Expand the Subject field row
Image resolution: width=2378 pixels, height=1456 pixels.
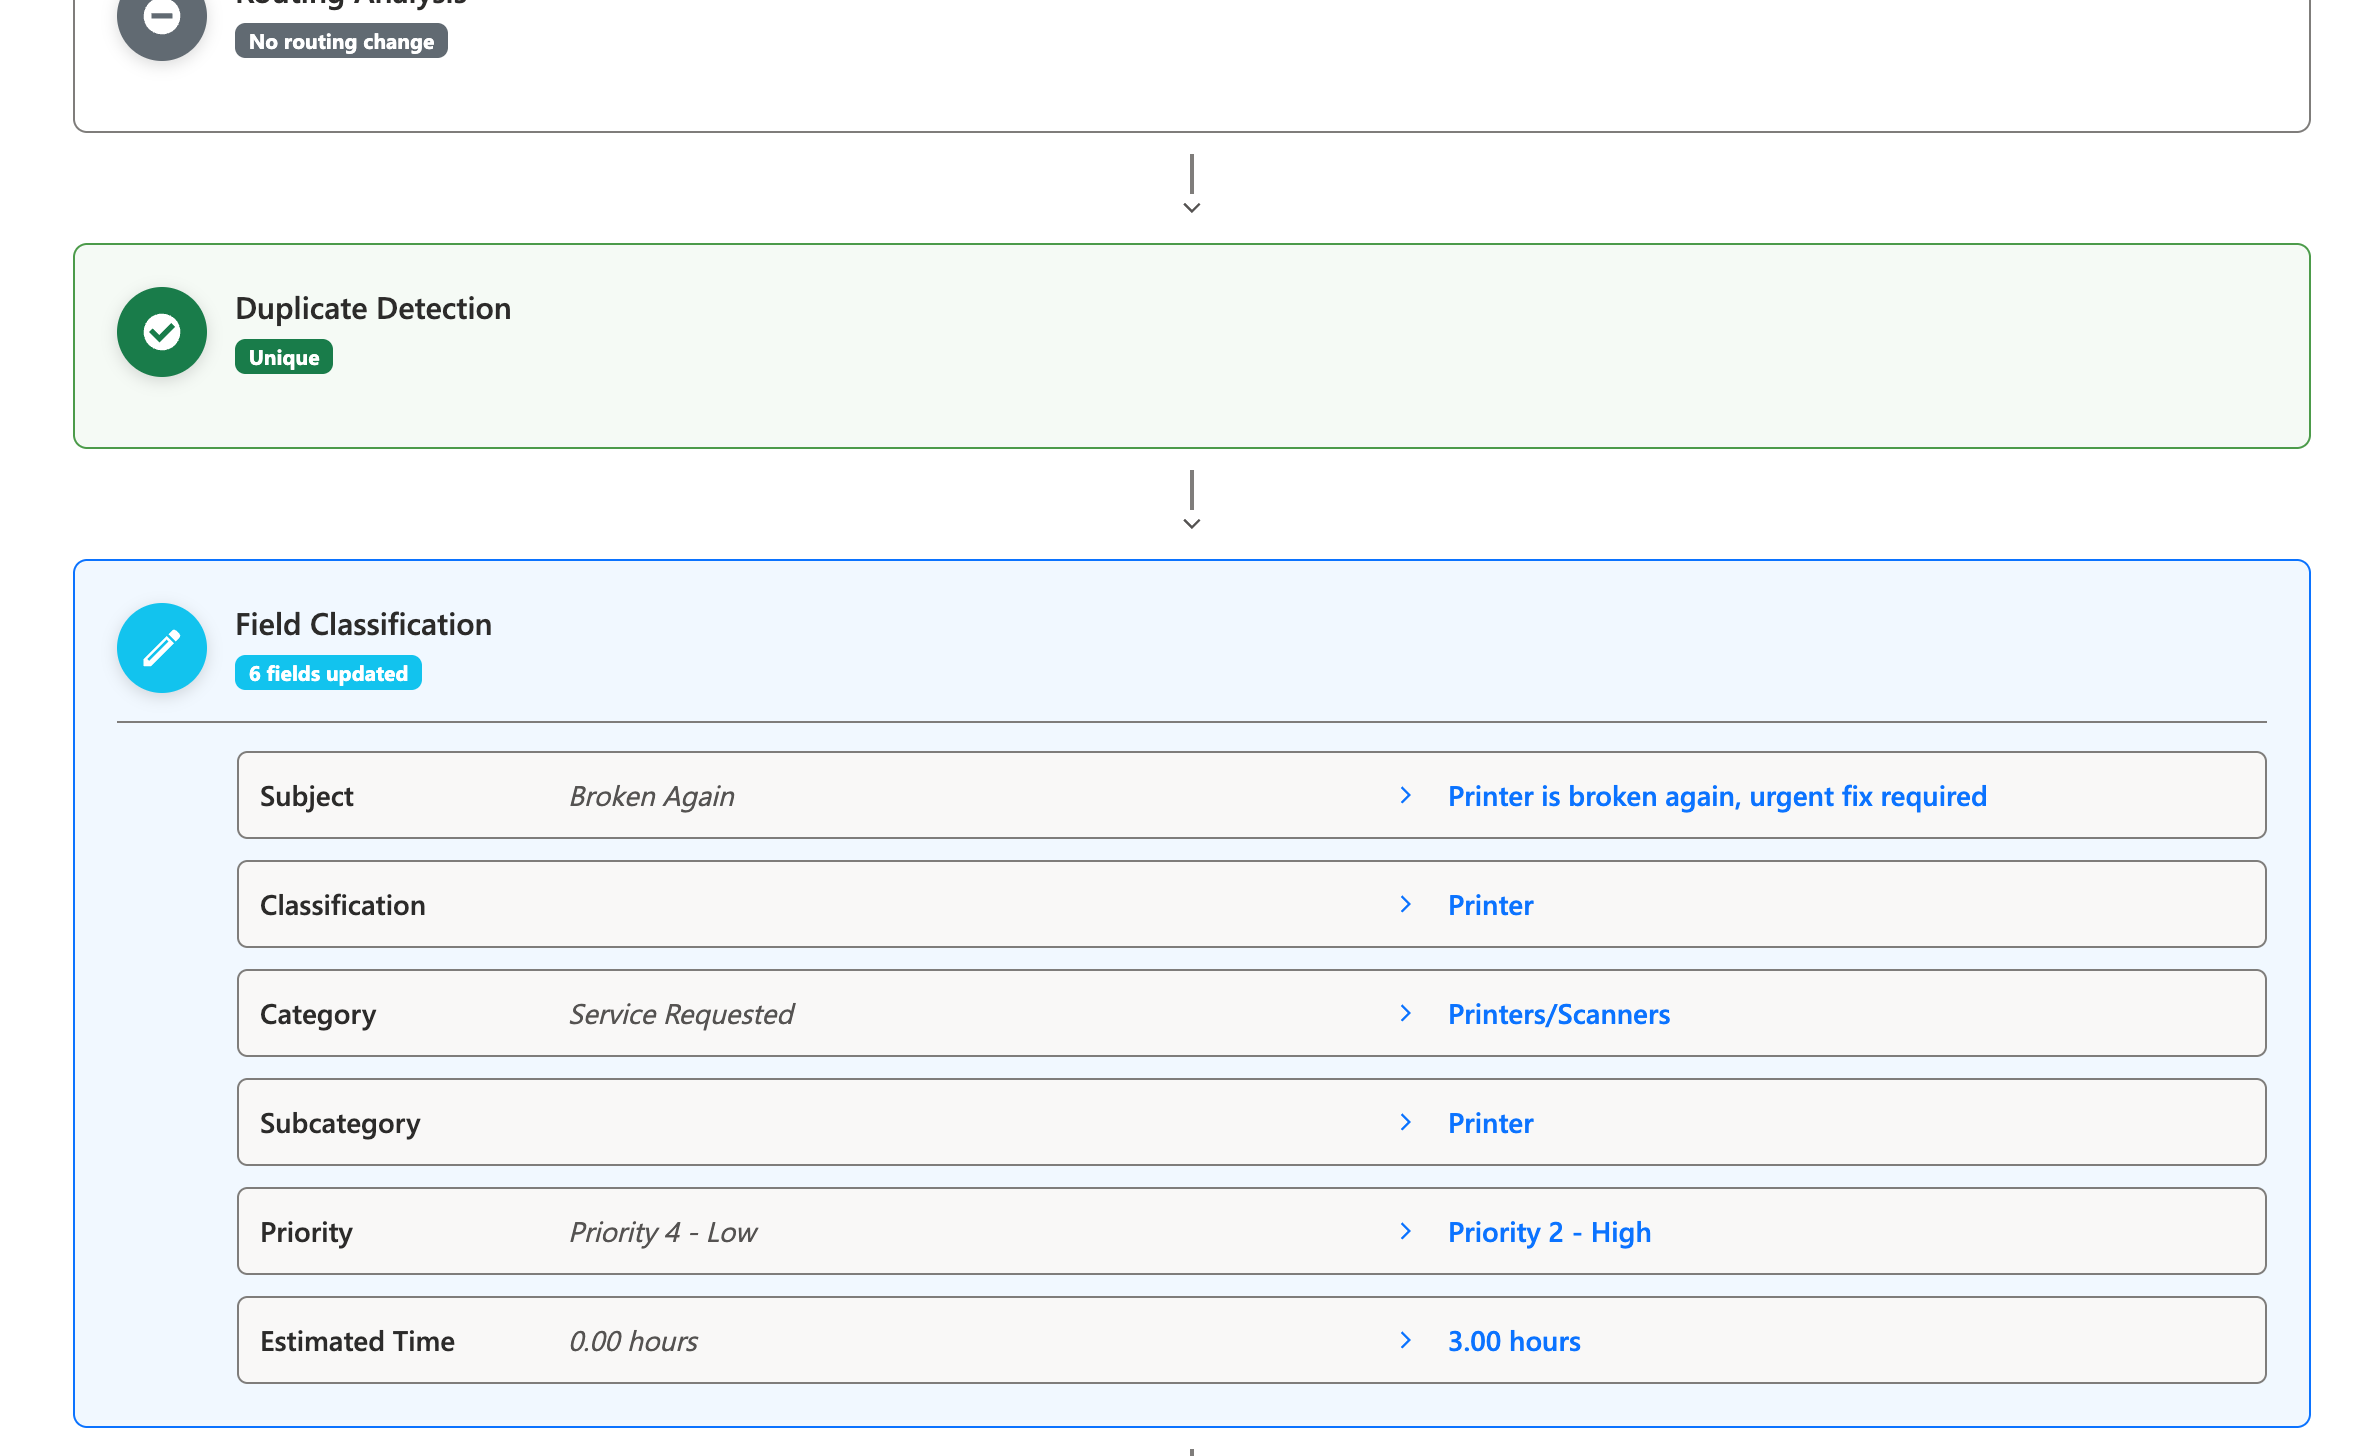pyautogui.click(x=1406, y=795)
